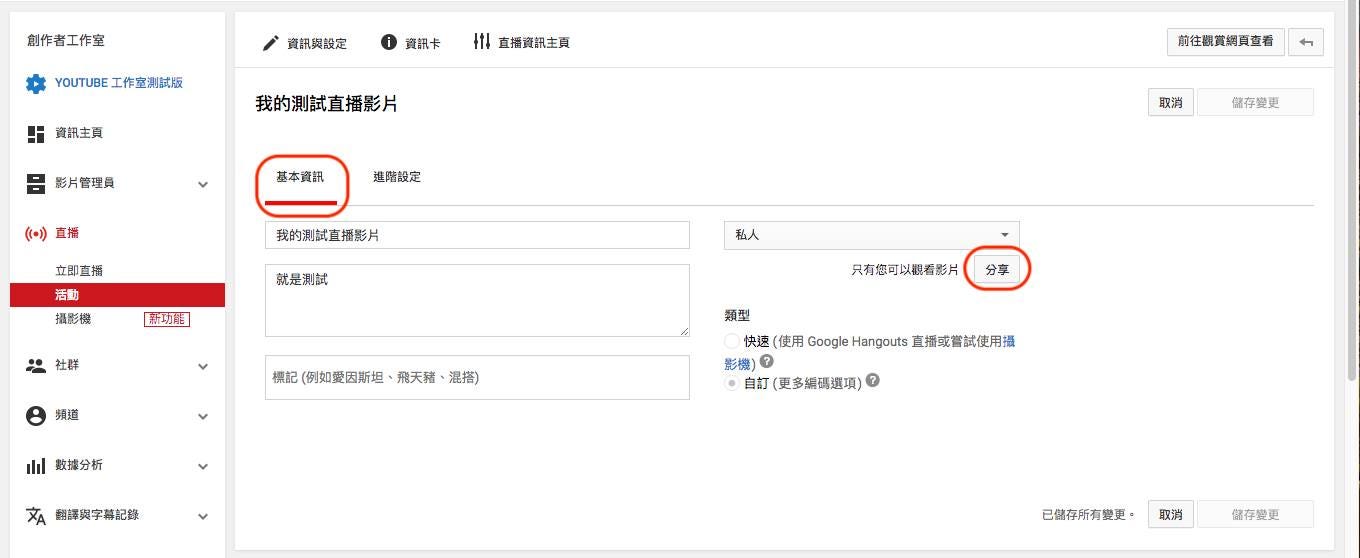The height and width of the screenshot is (558, 1360).
Task: Click the help icon after 自訂 option
Action: coord(873,381)
